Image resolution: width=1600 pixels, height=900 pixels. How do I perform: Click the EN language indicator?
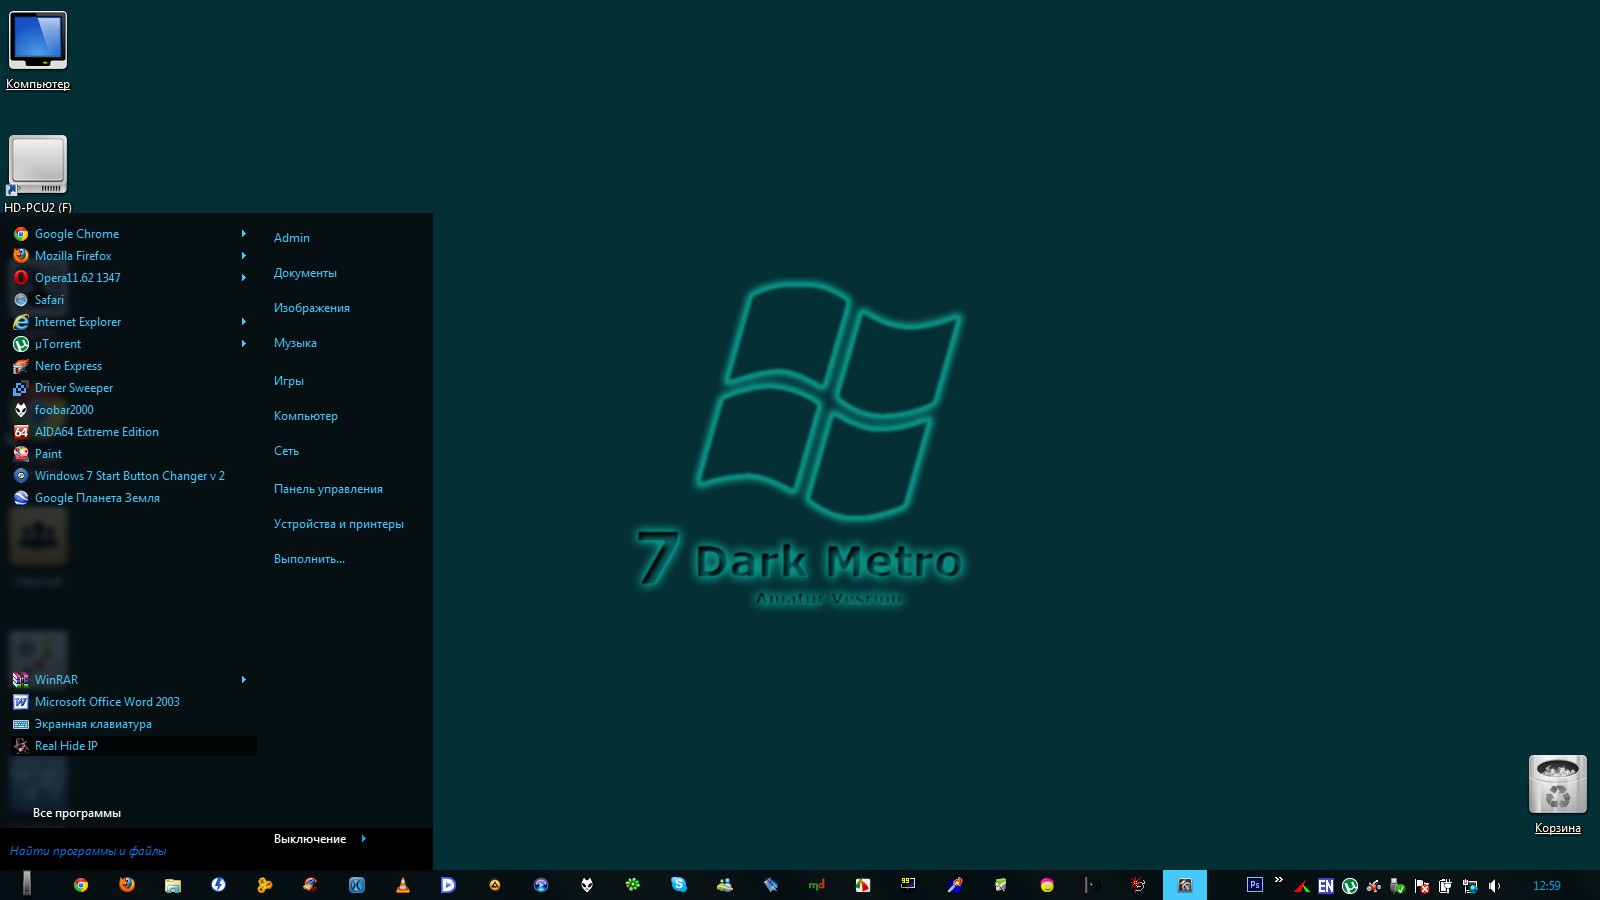tap(1325, 886)
